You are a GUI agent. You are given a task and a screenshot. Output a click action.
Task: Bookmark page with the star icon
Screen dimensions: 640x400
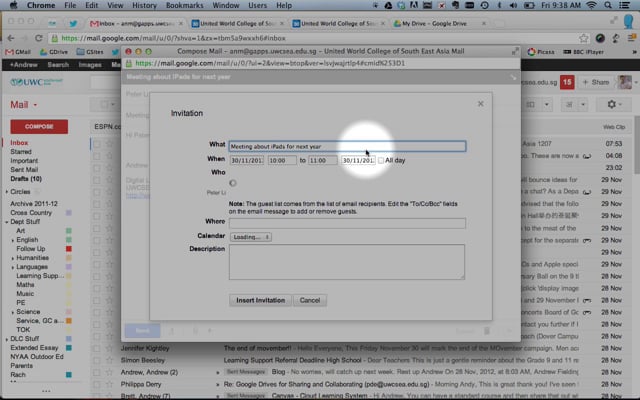pyautogui.click(x=584, y=38)
